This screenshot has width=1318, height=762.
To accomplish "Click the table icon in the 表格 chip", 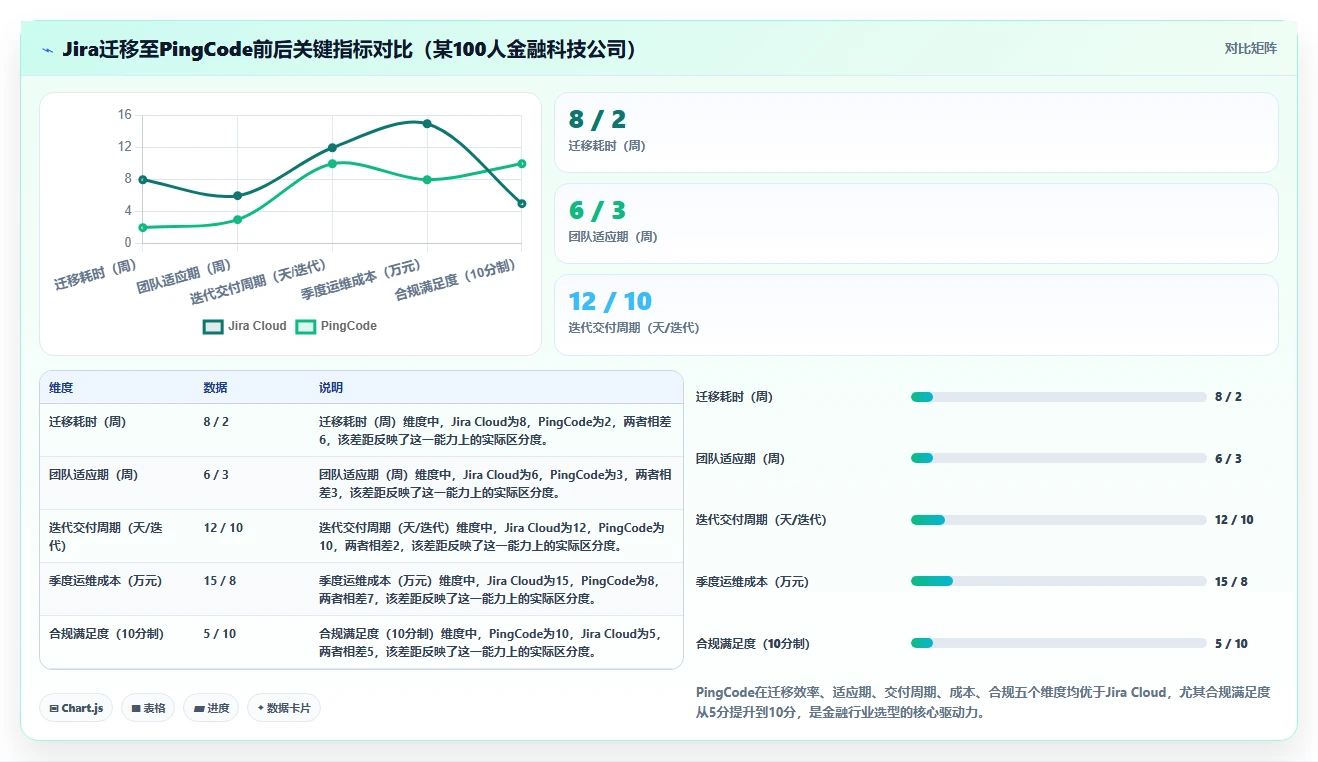I will pyautogui.click(x=136, y=708).
